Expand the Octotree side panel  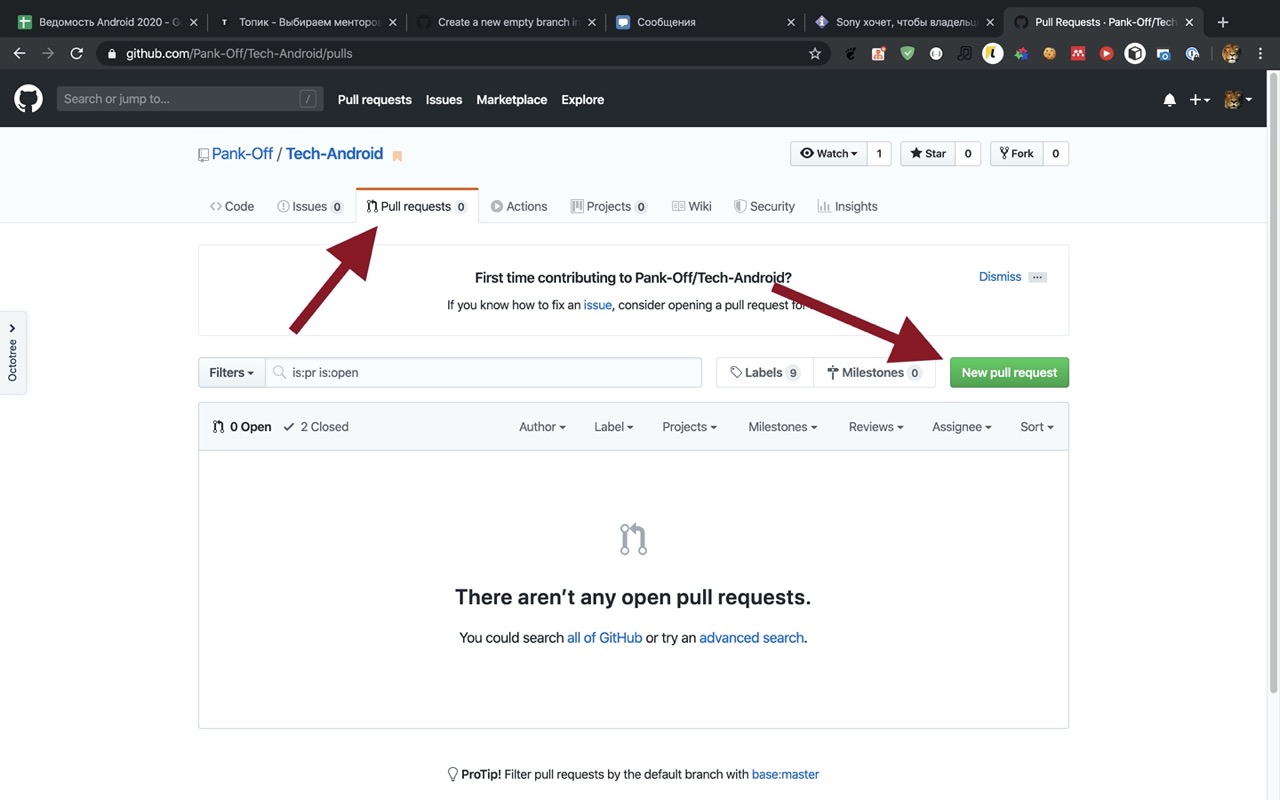pyautogui.click(x=13, y=352)
